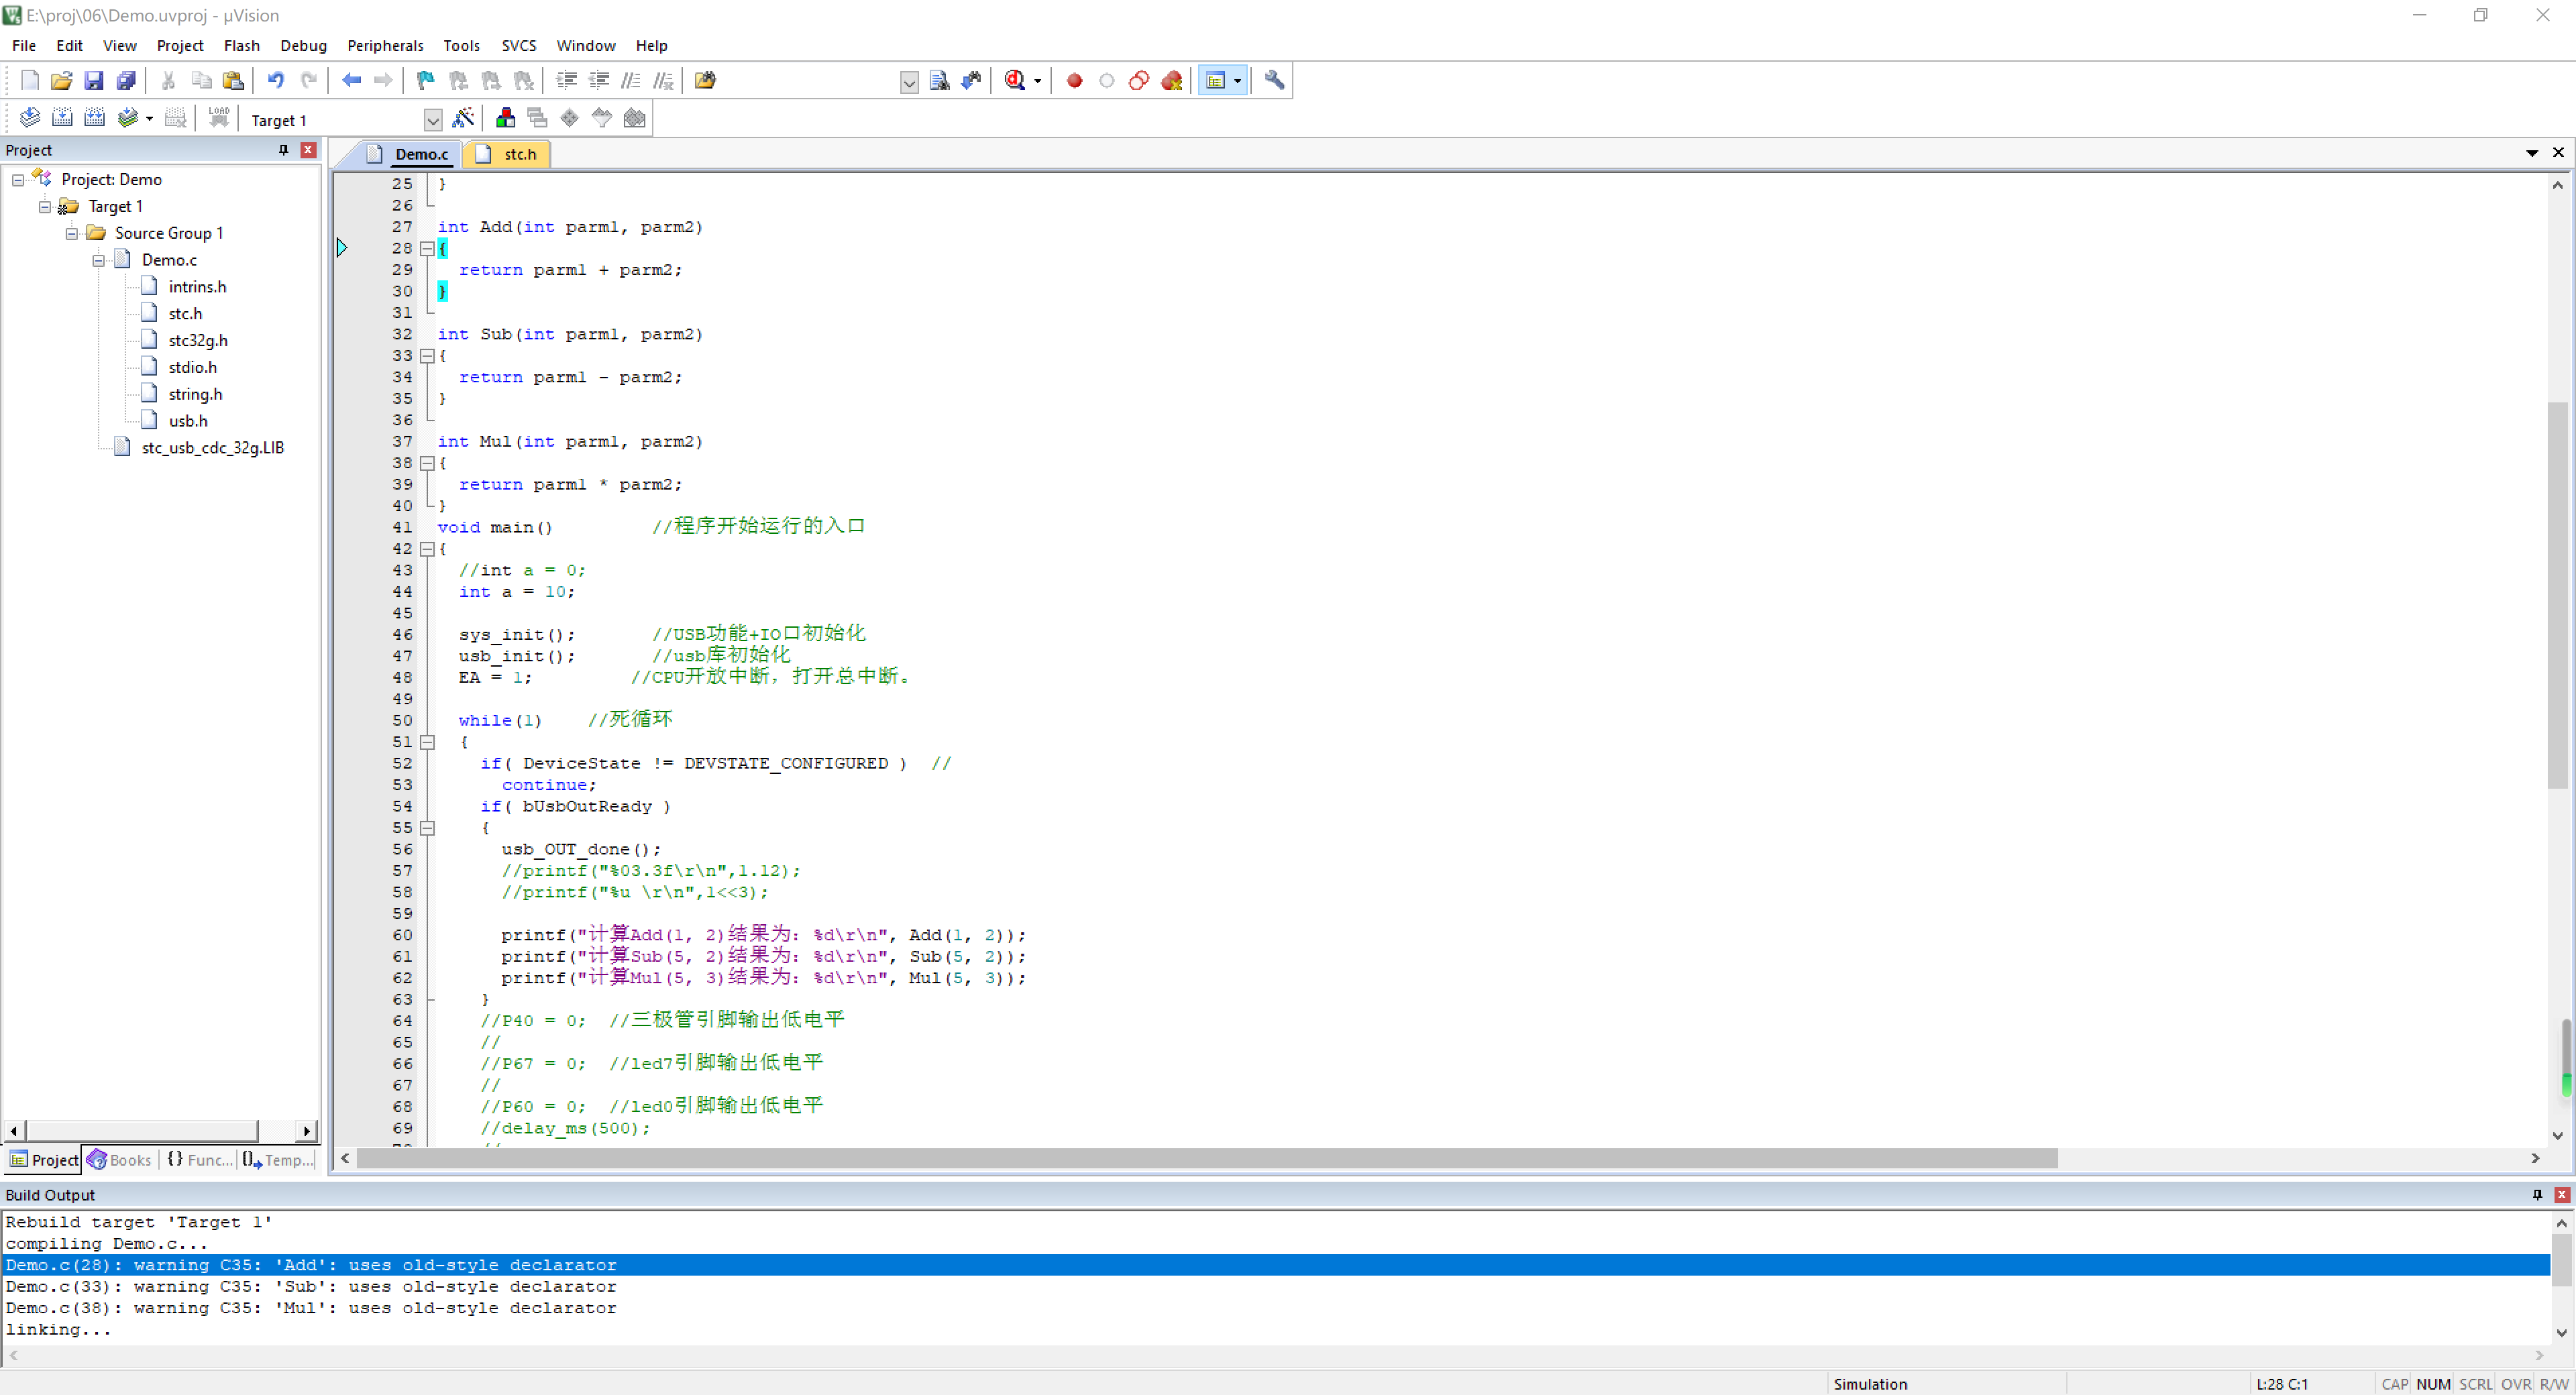Collapse the Source Group 1 tree node
Image resolution: width=2576 pixels, height=1395 pixels.
(x=72, y=233)
